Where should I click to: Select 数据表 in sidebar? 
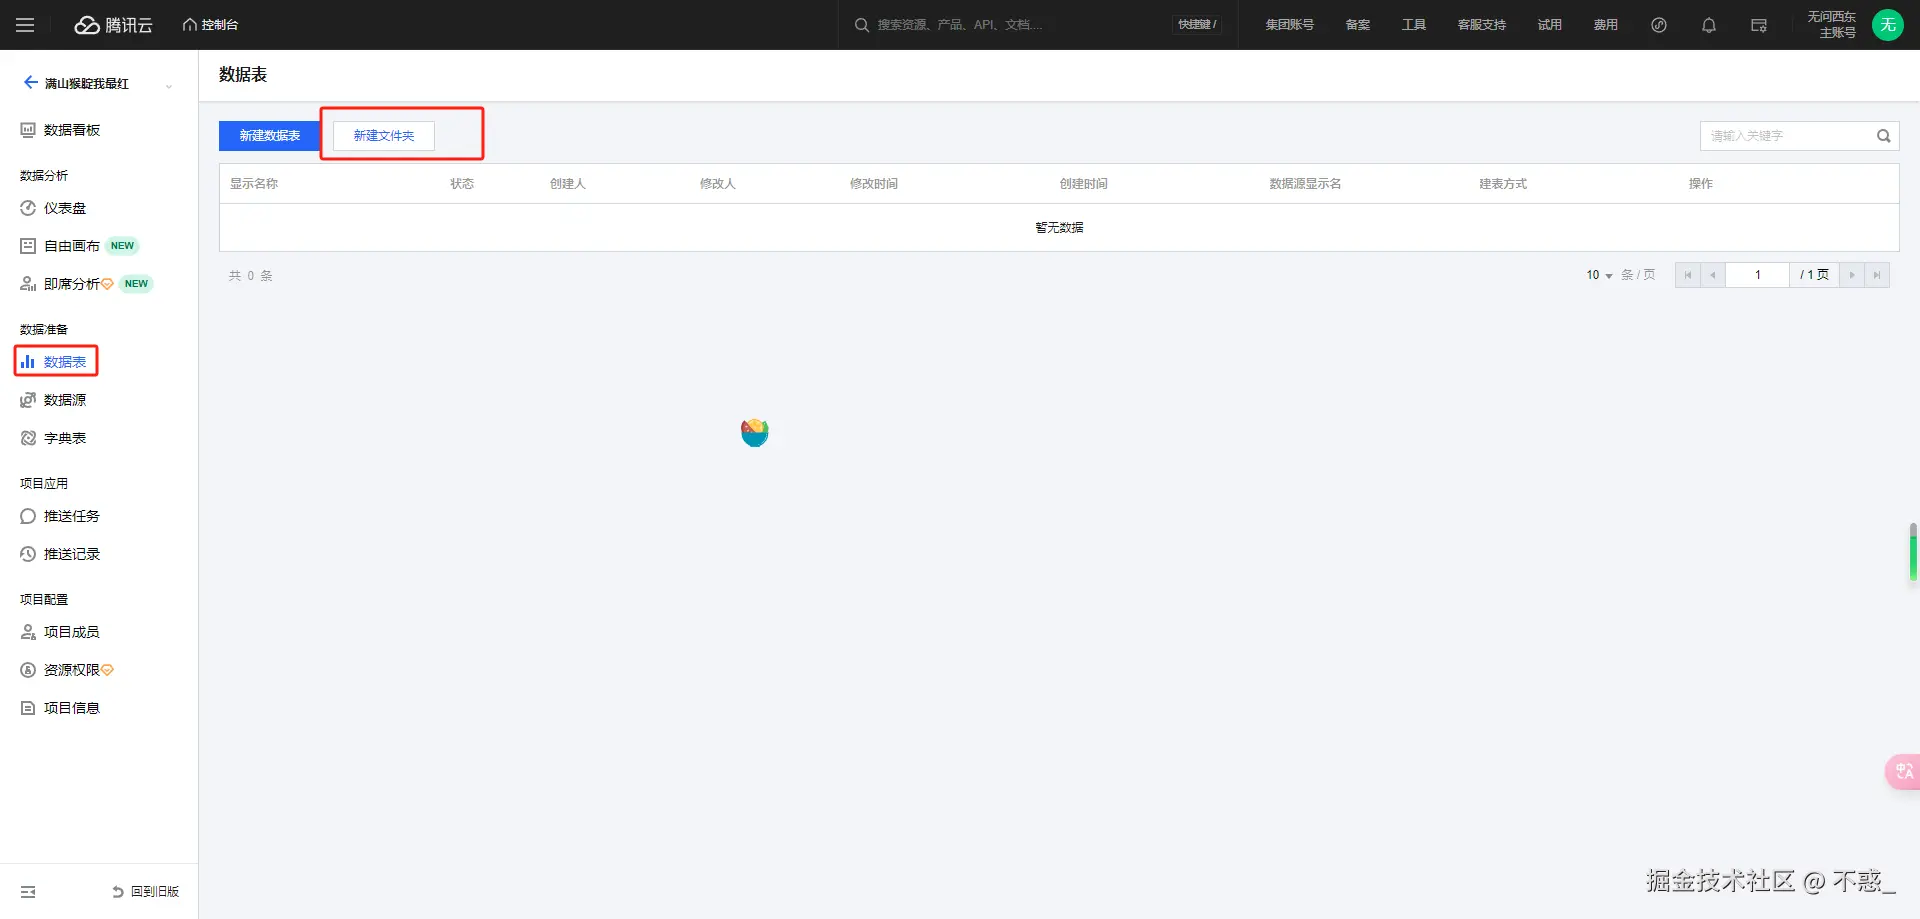56,362
